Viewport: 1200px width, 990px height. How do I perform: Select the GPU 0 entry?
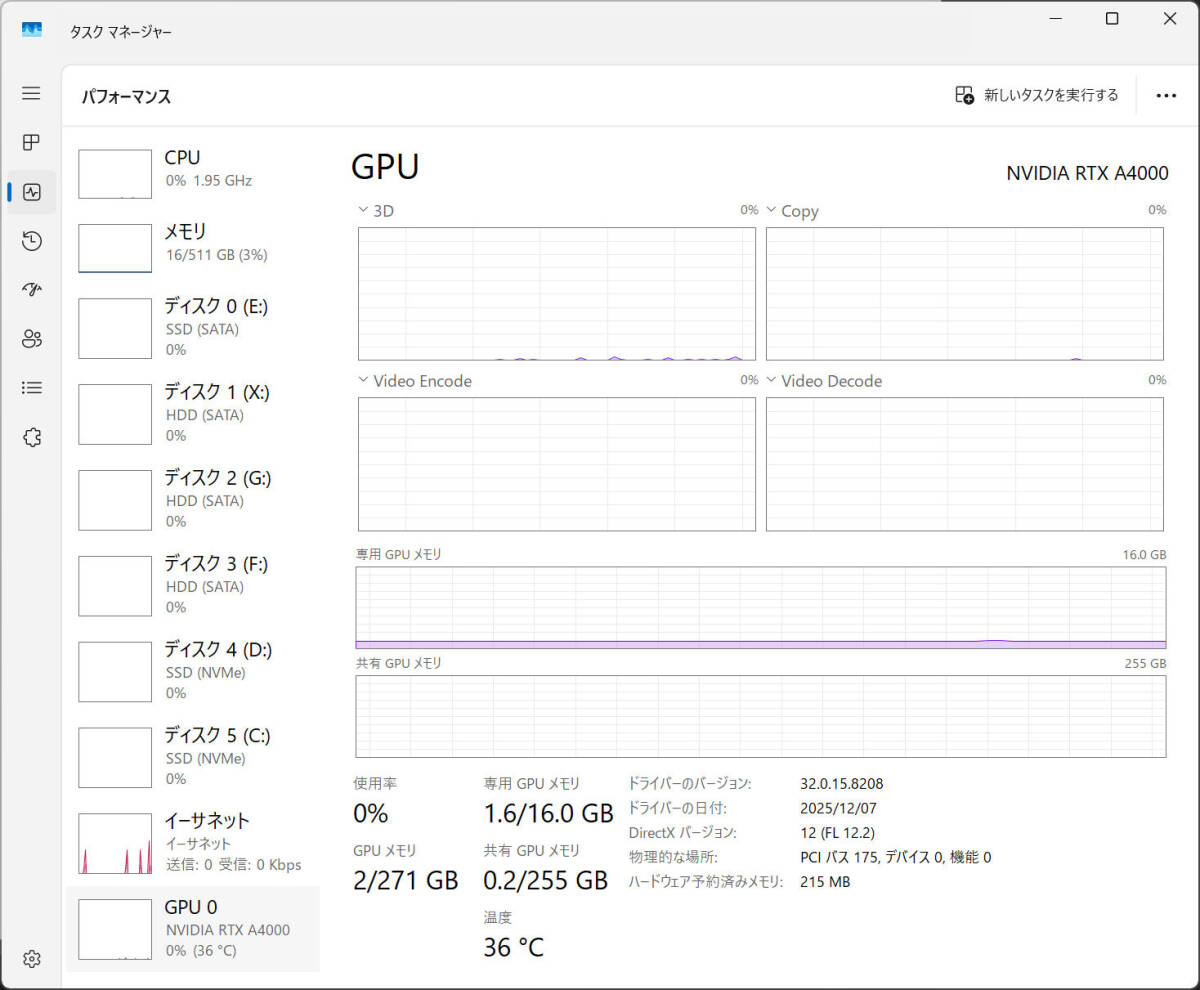coord(193,929)
